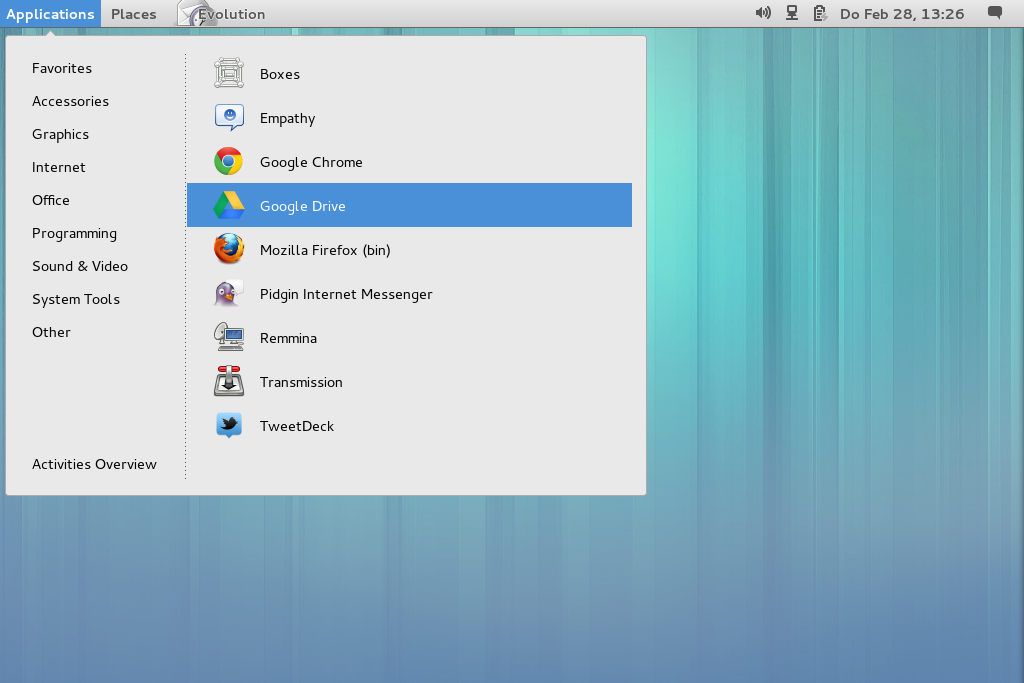Click the 'Empathy' text label

click(287, 118)
